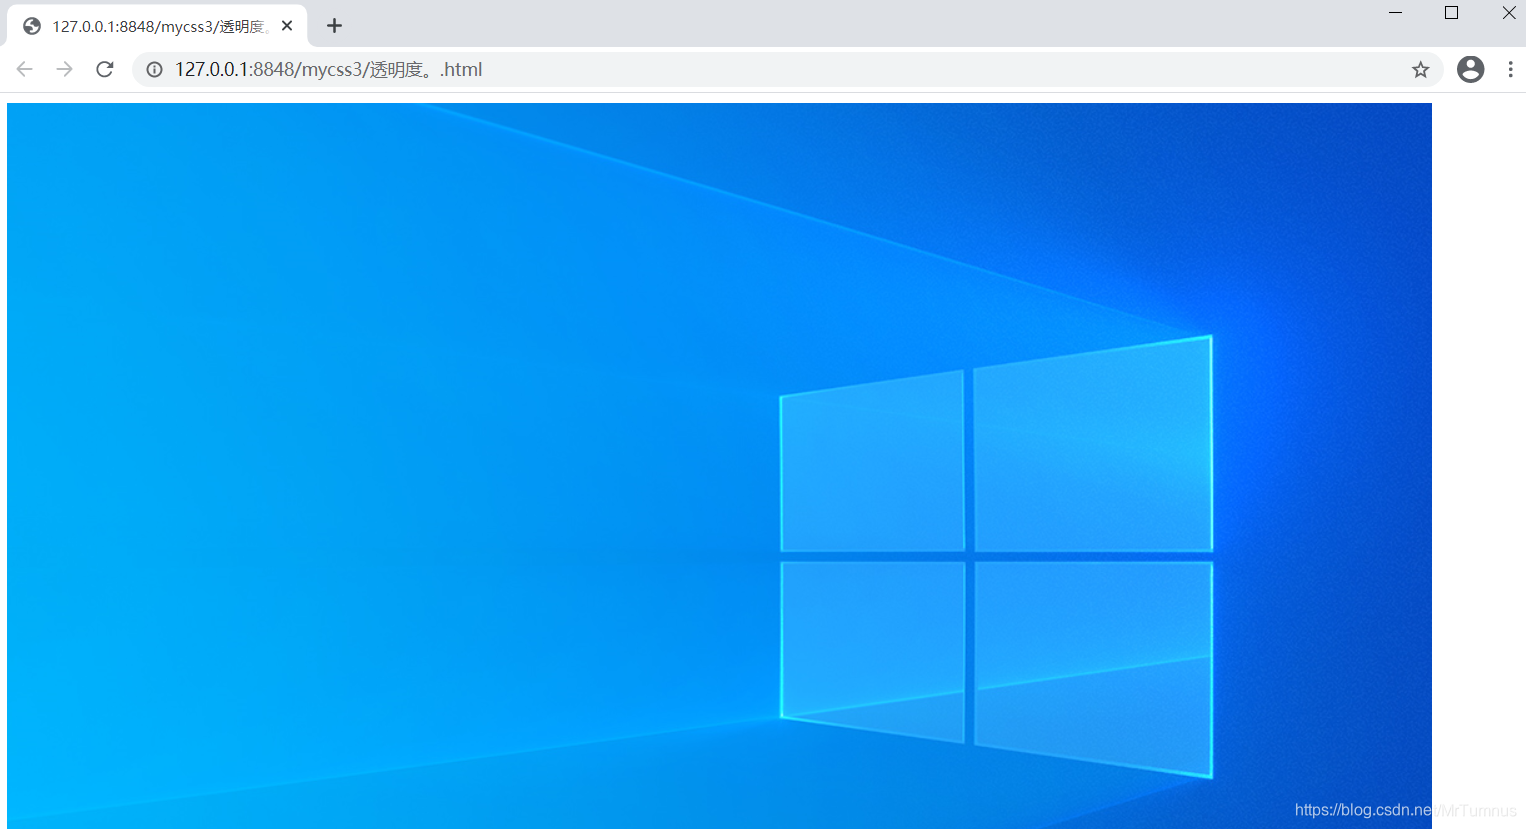The width and height of the screenshot is (1526, 829).
Task: Minimize the browser window
Action: (1395, 13)
